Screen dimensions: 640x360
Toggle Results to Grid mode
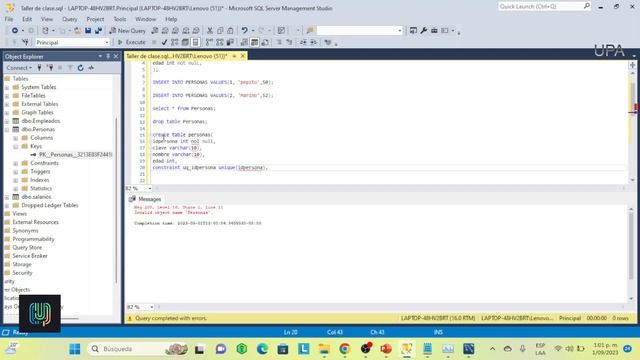point(254,42)
